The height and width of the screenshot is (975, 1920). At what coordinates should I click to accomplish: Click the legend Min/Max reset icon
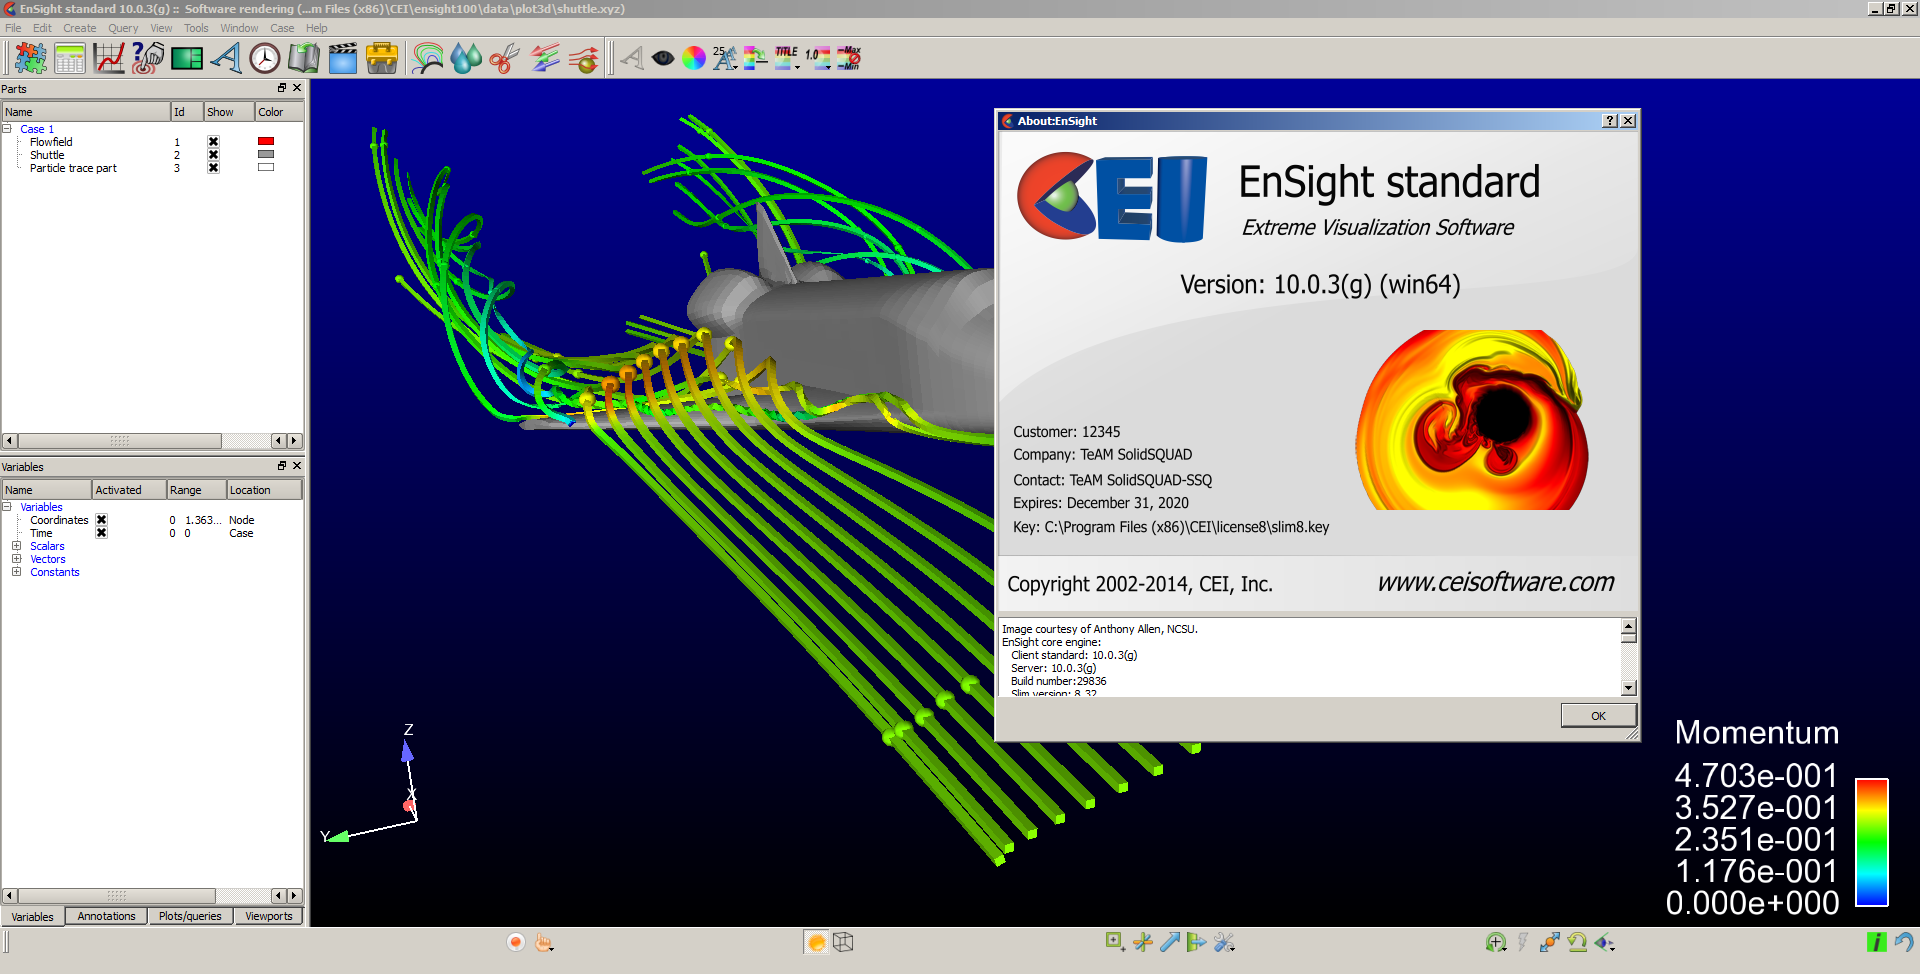point(849,58)
